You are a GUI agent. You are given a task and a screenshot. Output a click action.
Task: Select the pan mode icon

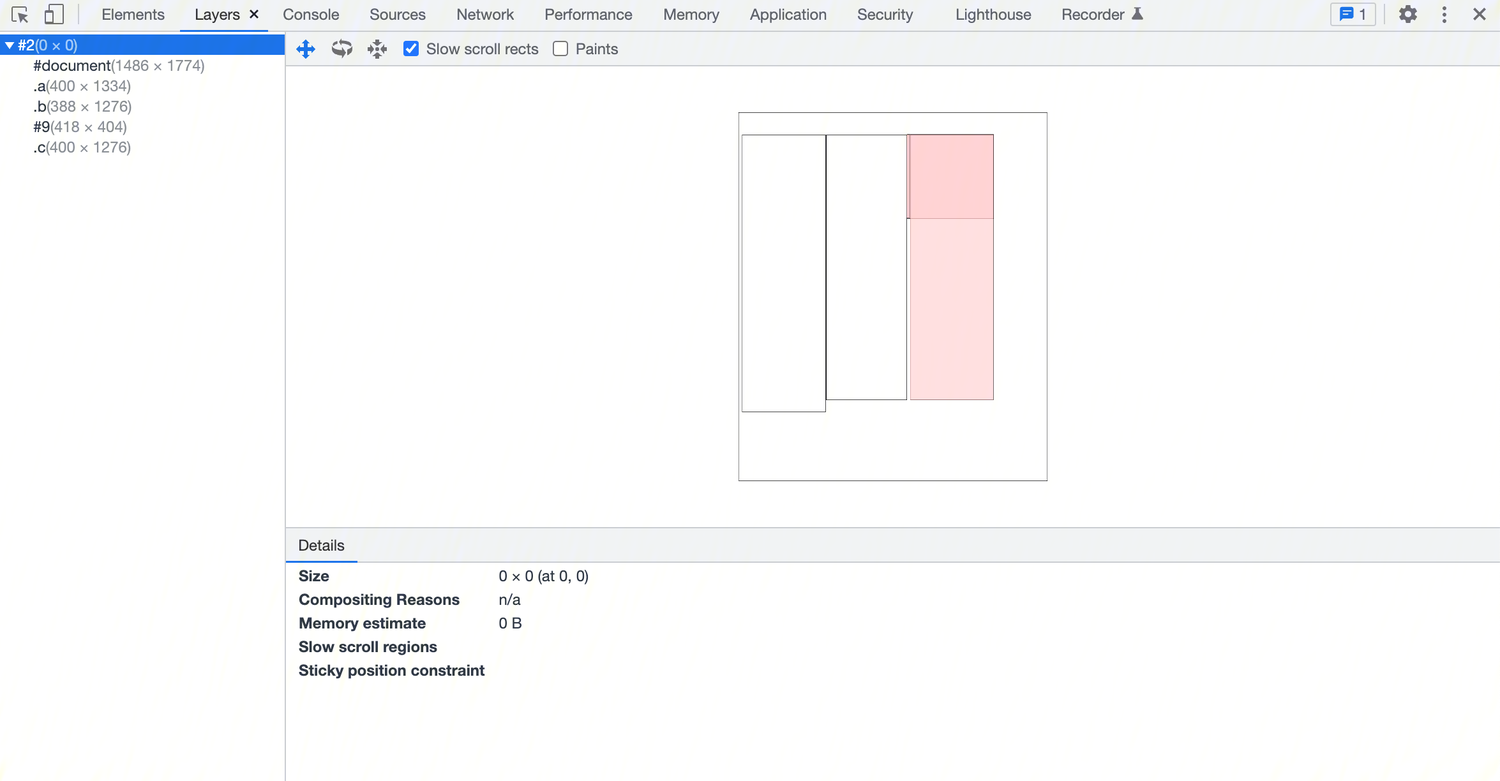coord(306,49)
